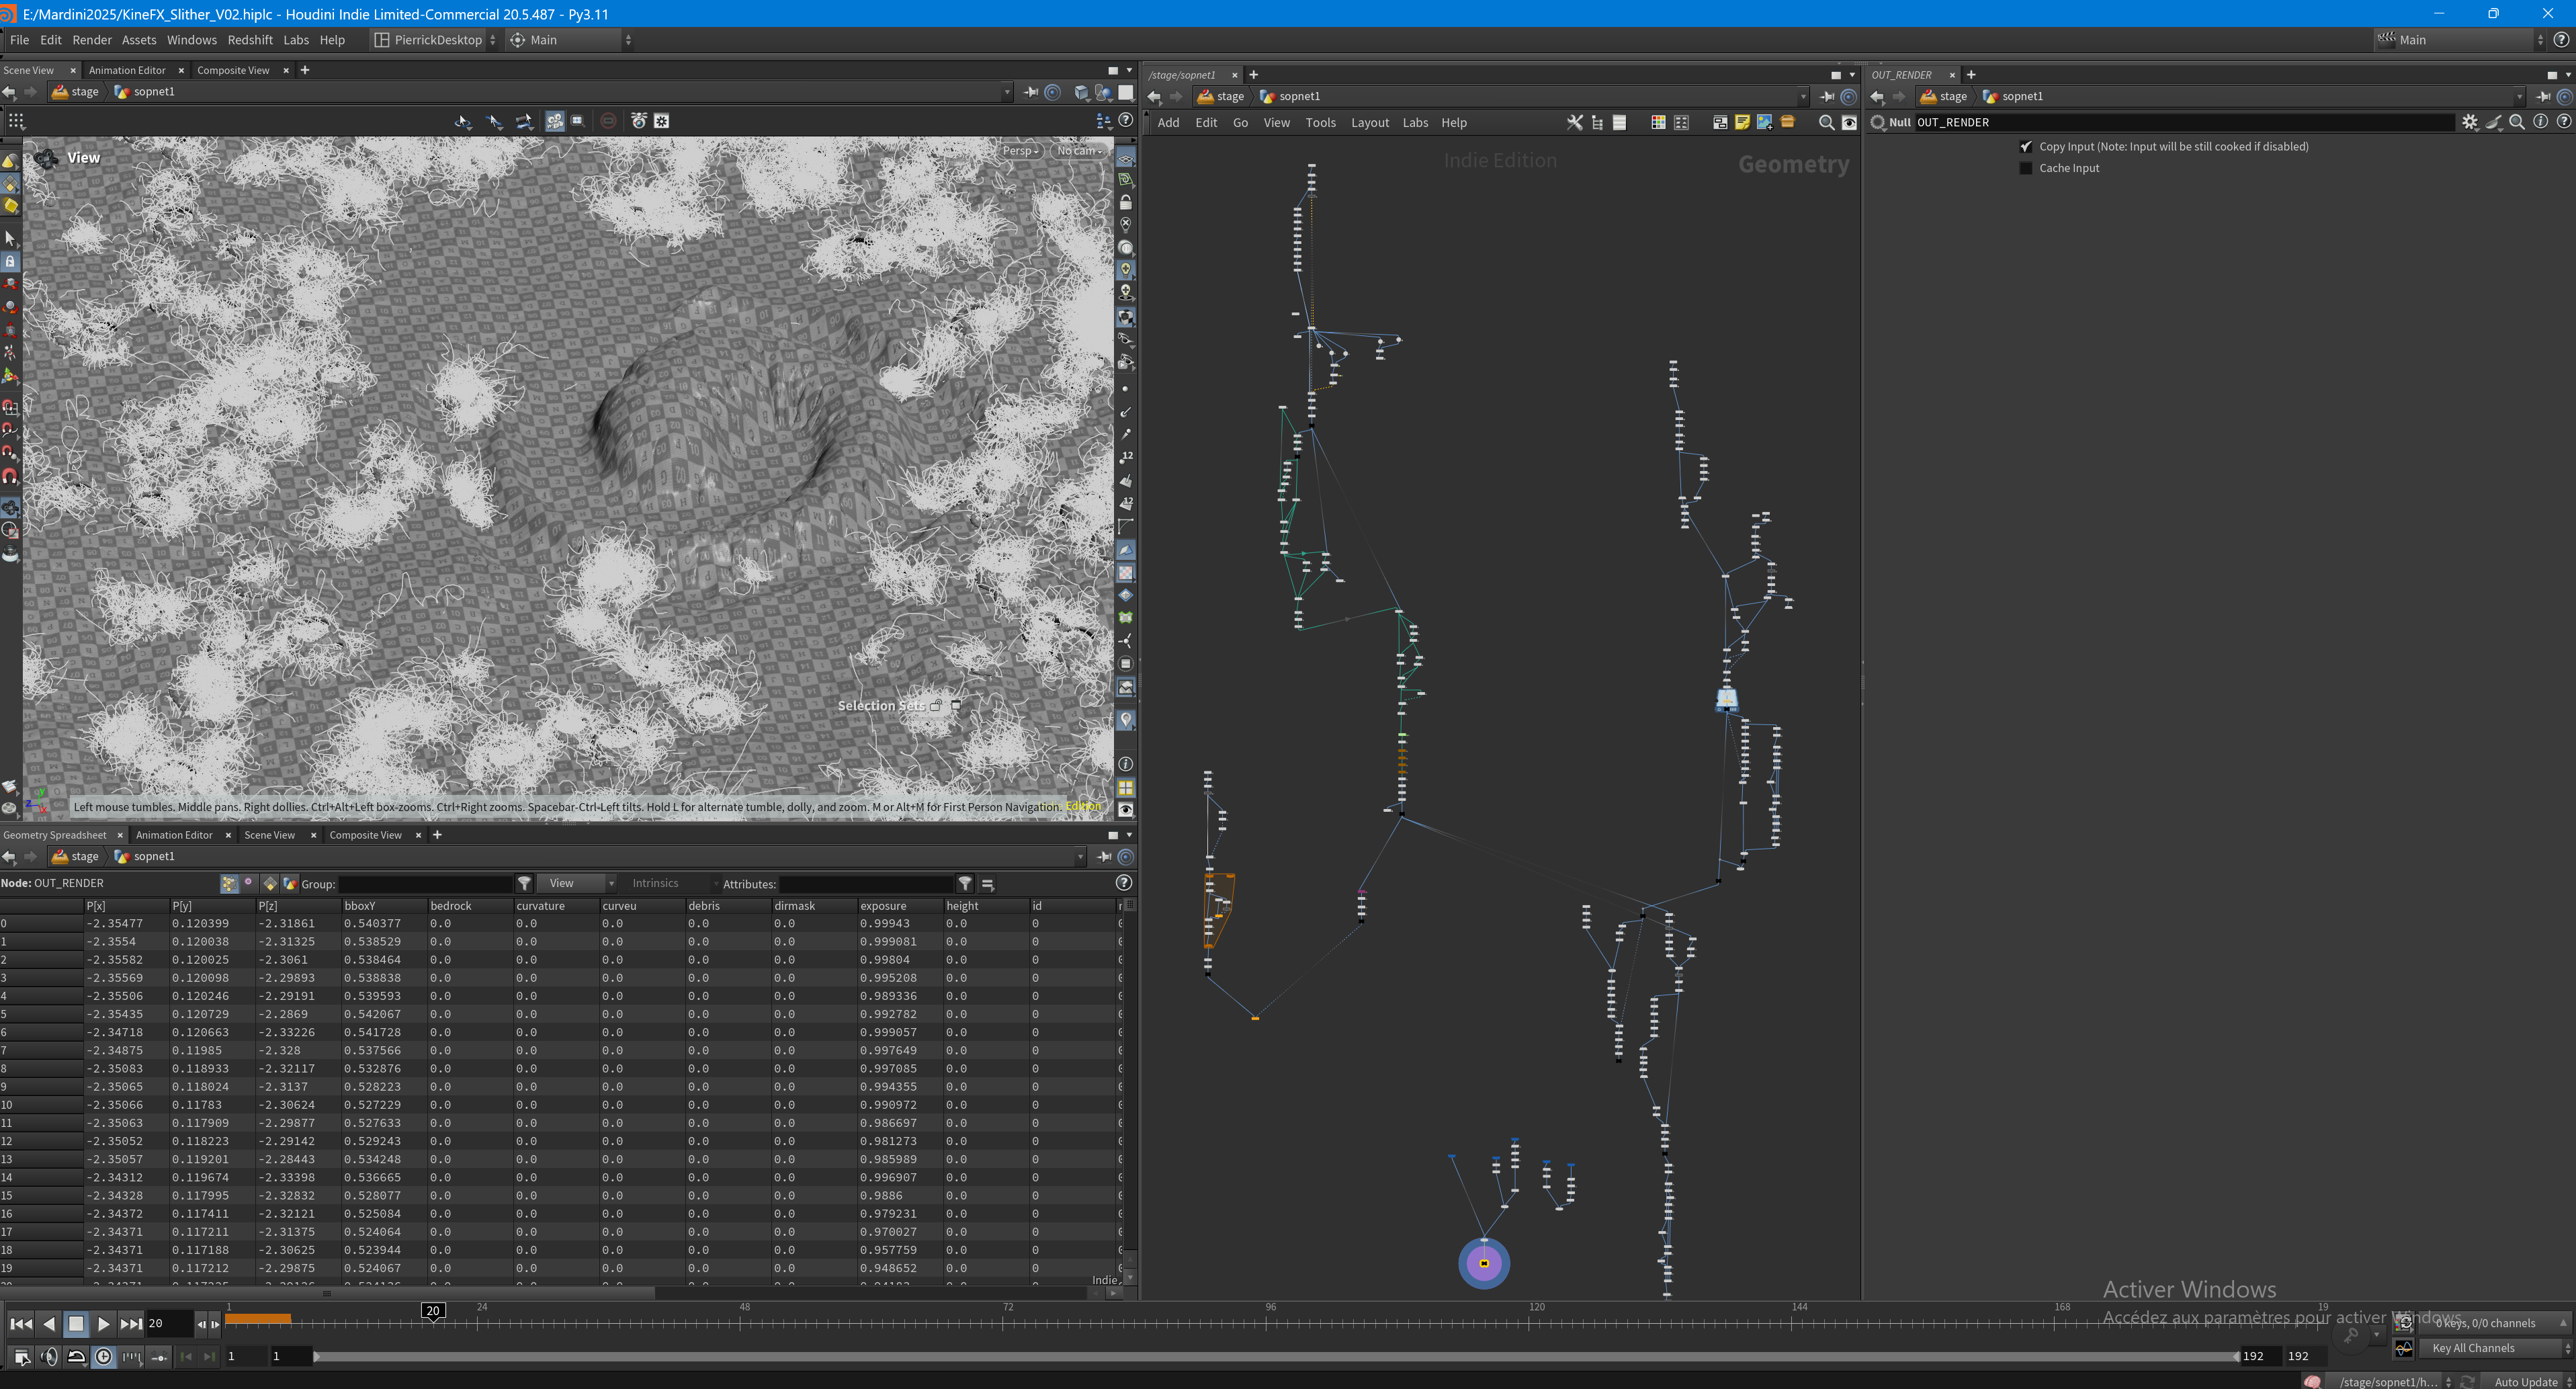Go back in Scene View navigation

pos(9,92)
